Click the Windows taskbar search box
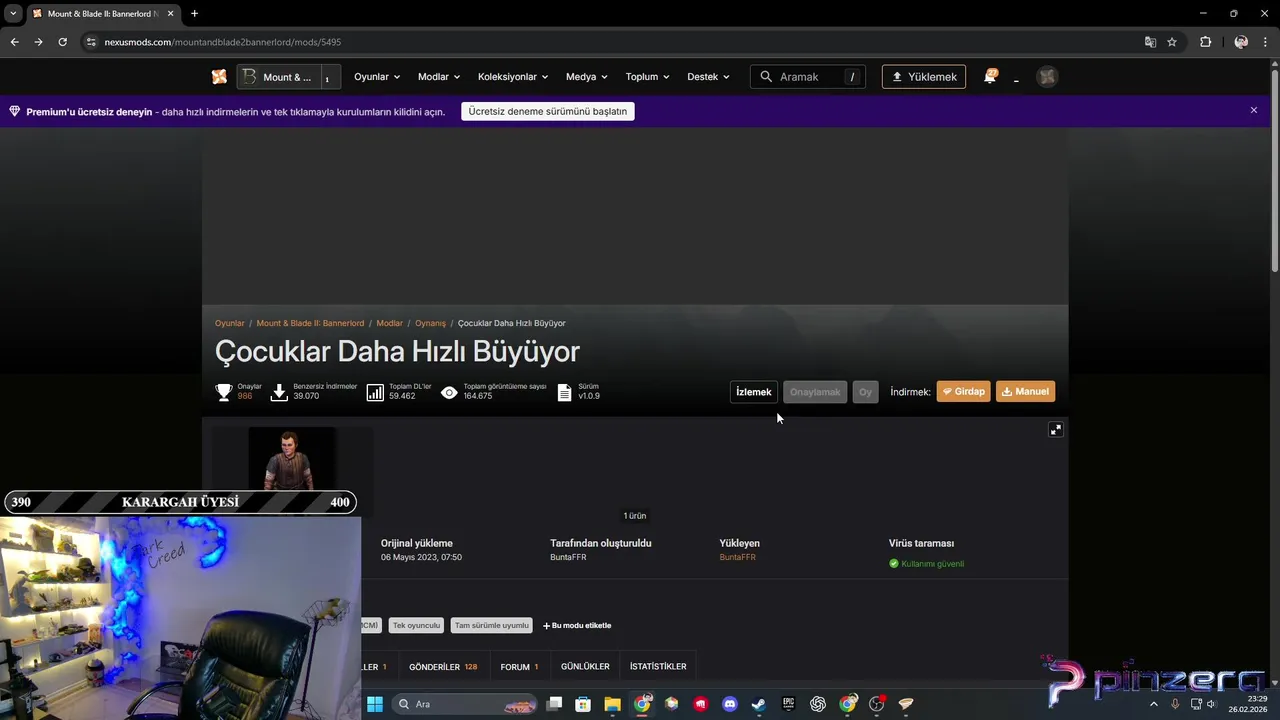Viewport: 1280px width, 720px height. [x=464, y=704]
